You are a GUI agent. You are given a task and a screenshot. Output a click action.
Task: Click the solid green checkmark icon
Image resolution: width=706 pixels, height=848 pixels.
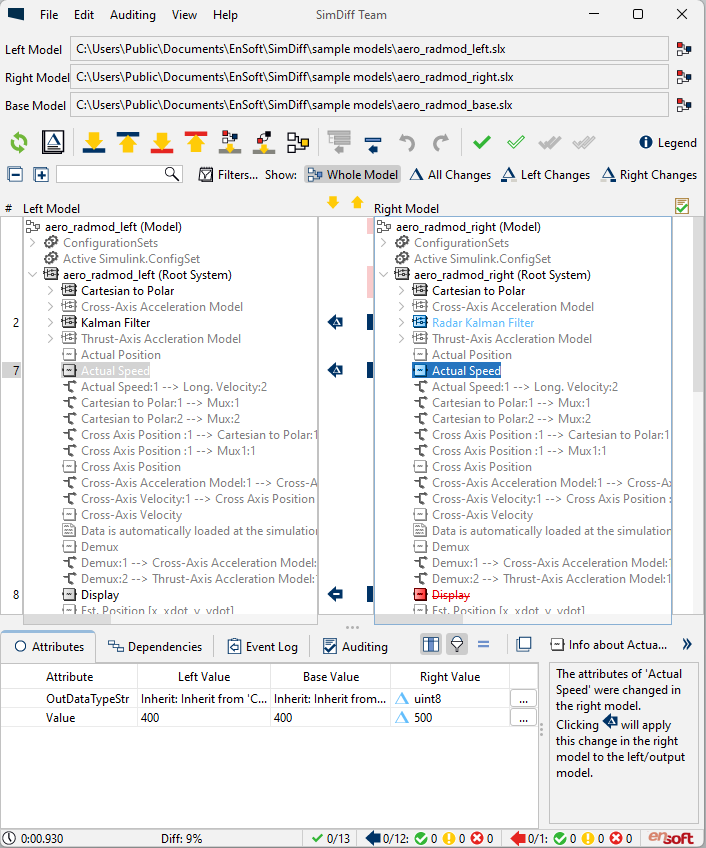481,143
